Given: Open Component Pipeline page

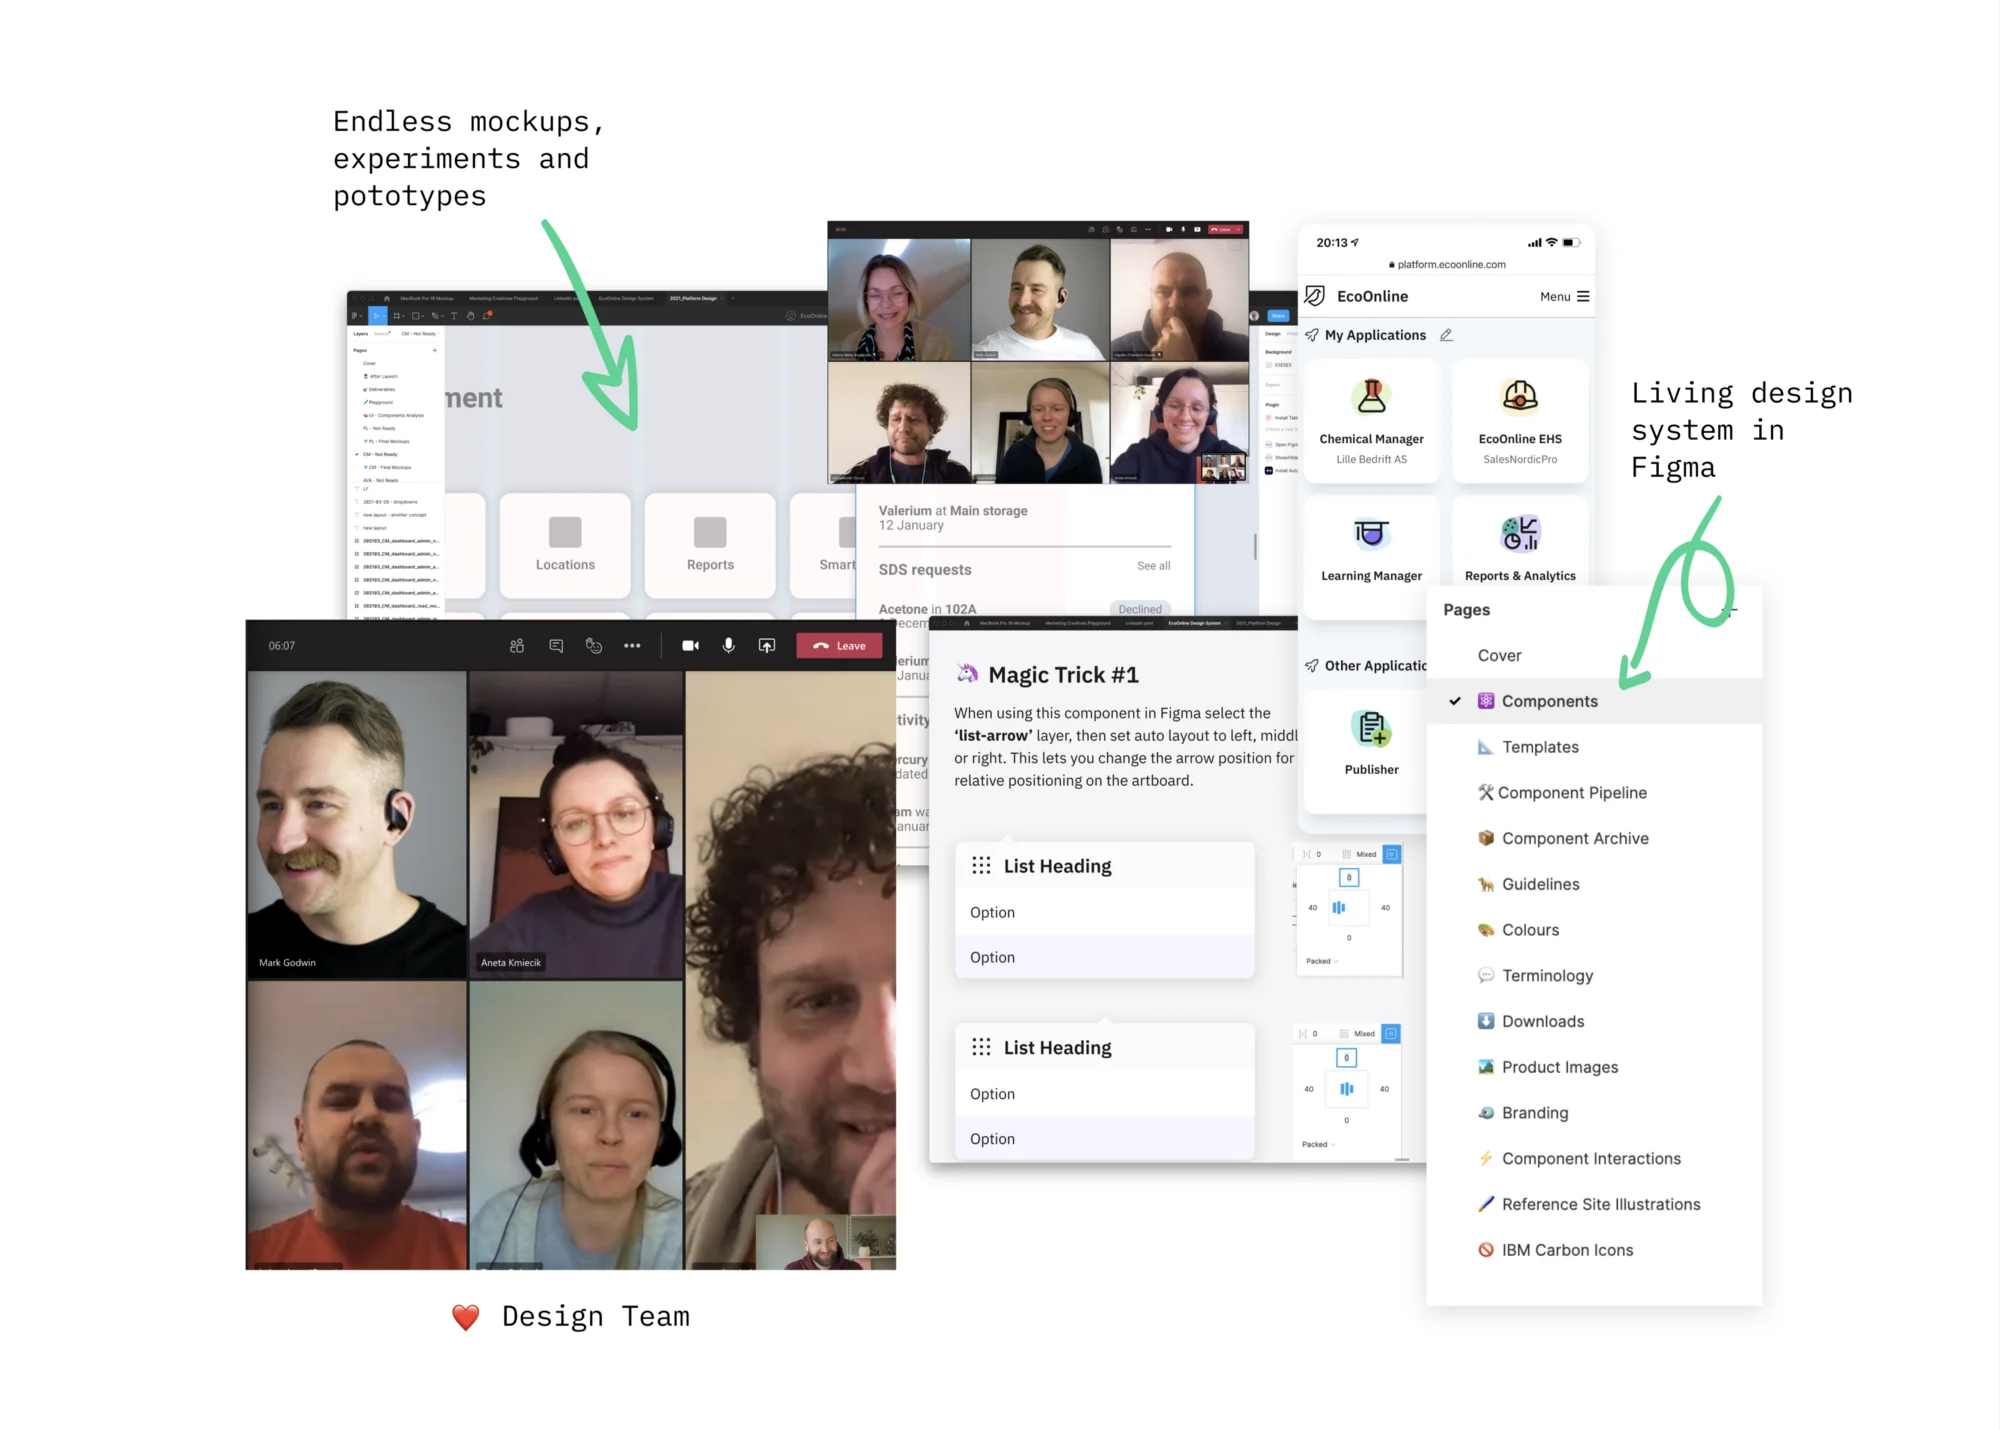Looking at the screenshot, I should click(1594, 793).
